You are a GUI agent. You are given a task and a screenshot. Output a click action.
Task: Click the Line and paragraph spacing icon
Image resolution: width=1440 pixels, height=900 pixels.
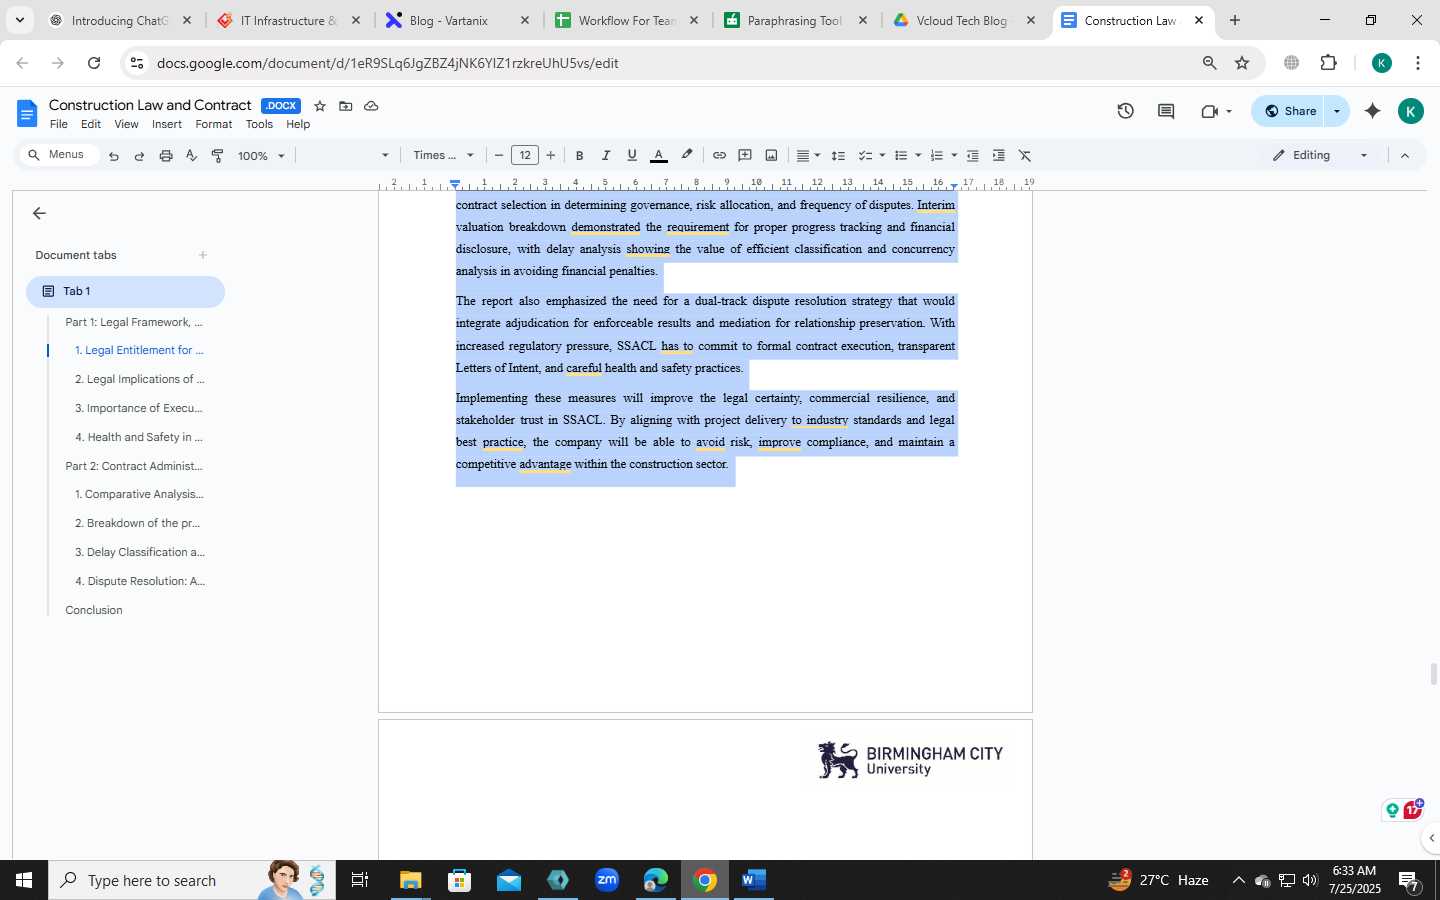(x=839, y=156)
